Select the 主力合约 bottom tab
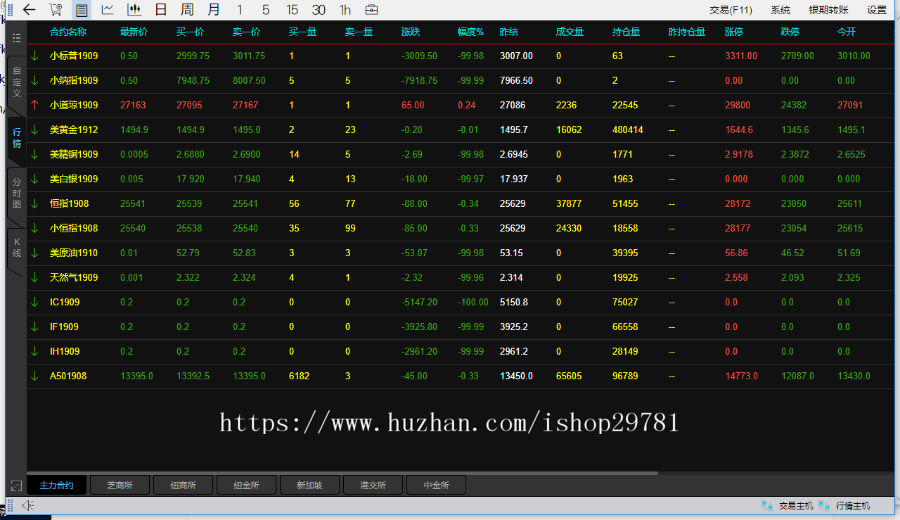 point(57,485)
